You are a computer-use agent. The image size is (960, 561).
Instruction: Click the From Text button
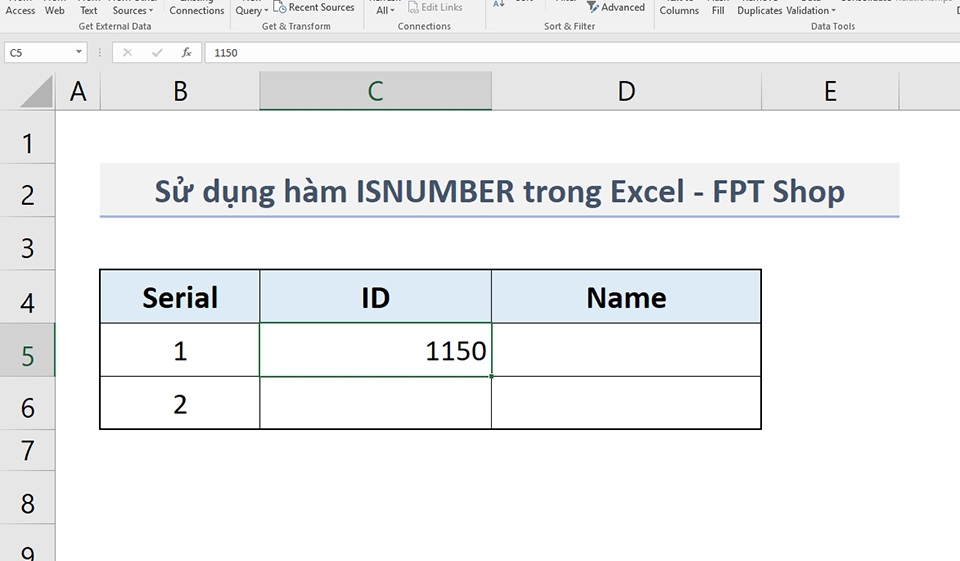point(89,10)
